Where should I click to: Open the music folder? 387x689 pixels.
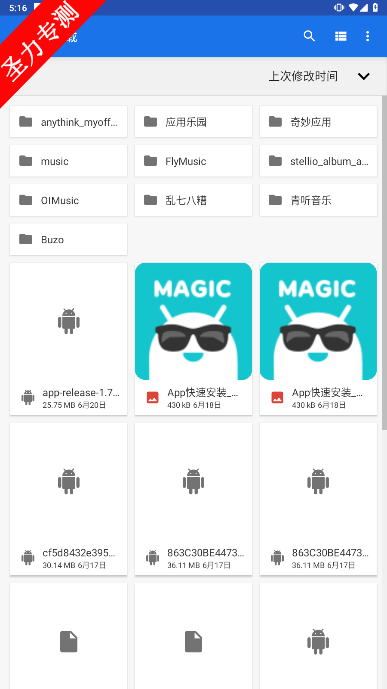tap(69, 161)
